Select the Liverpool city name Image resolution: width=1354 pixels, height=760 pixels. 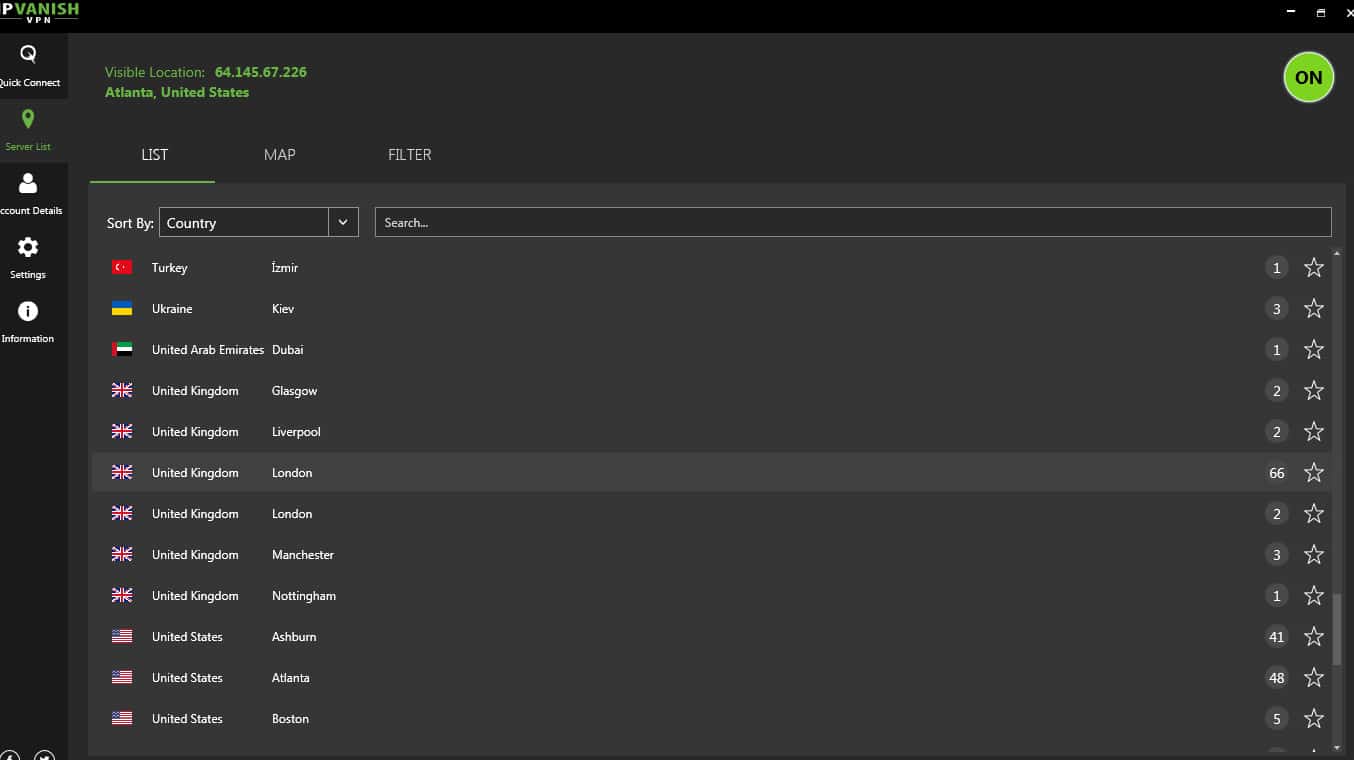tap(296, 431)
